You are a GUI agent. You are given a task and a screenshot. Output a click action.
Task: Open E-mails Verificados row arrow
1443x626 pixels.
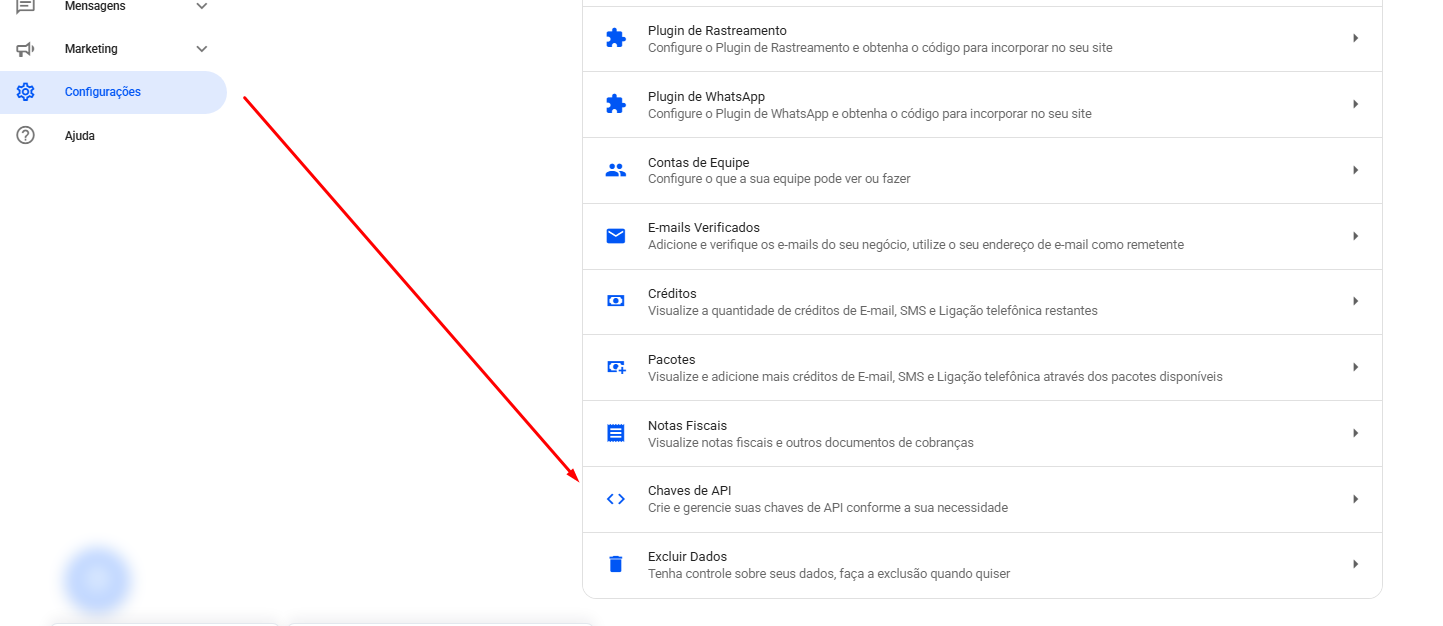click(1356, 236)
